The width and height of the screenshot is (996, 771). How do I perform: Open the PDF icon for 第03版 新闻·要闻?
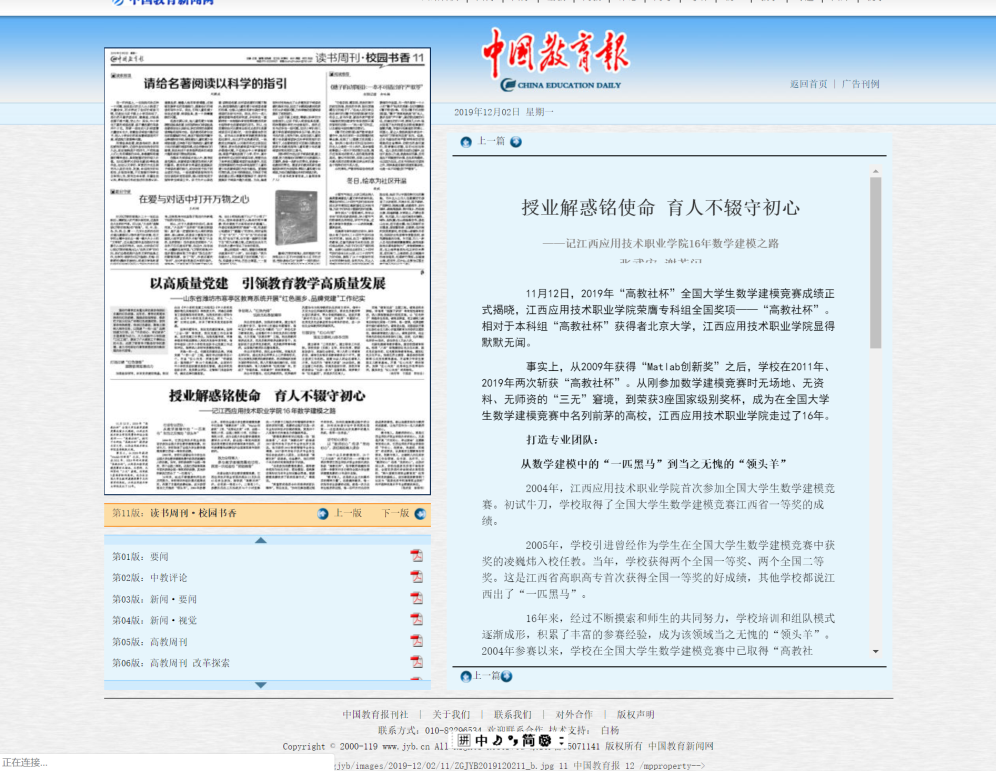(x=417, y=598)
